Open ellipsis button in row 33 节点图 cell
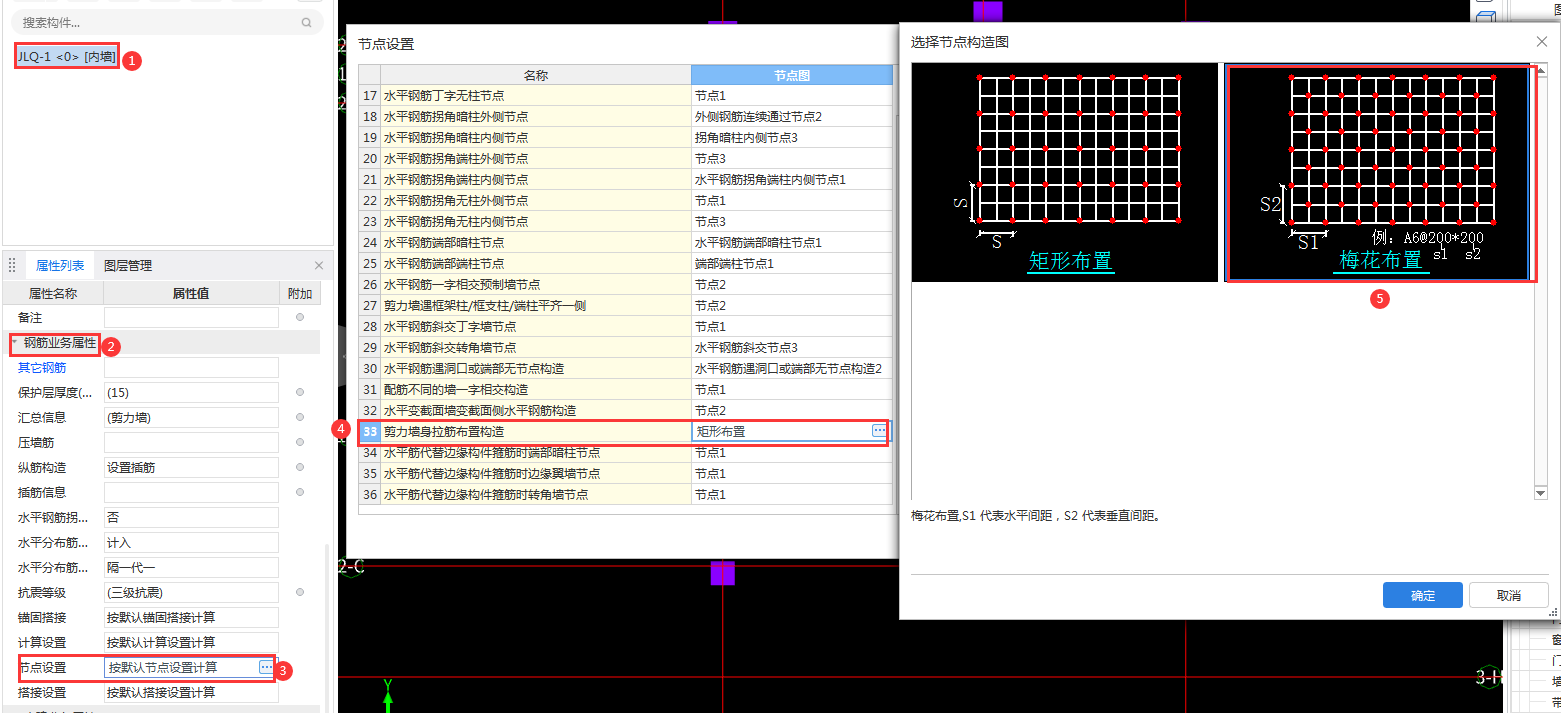The height and width of the screenshot is (713, 1561). (879, 431)
